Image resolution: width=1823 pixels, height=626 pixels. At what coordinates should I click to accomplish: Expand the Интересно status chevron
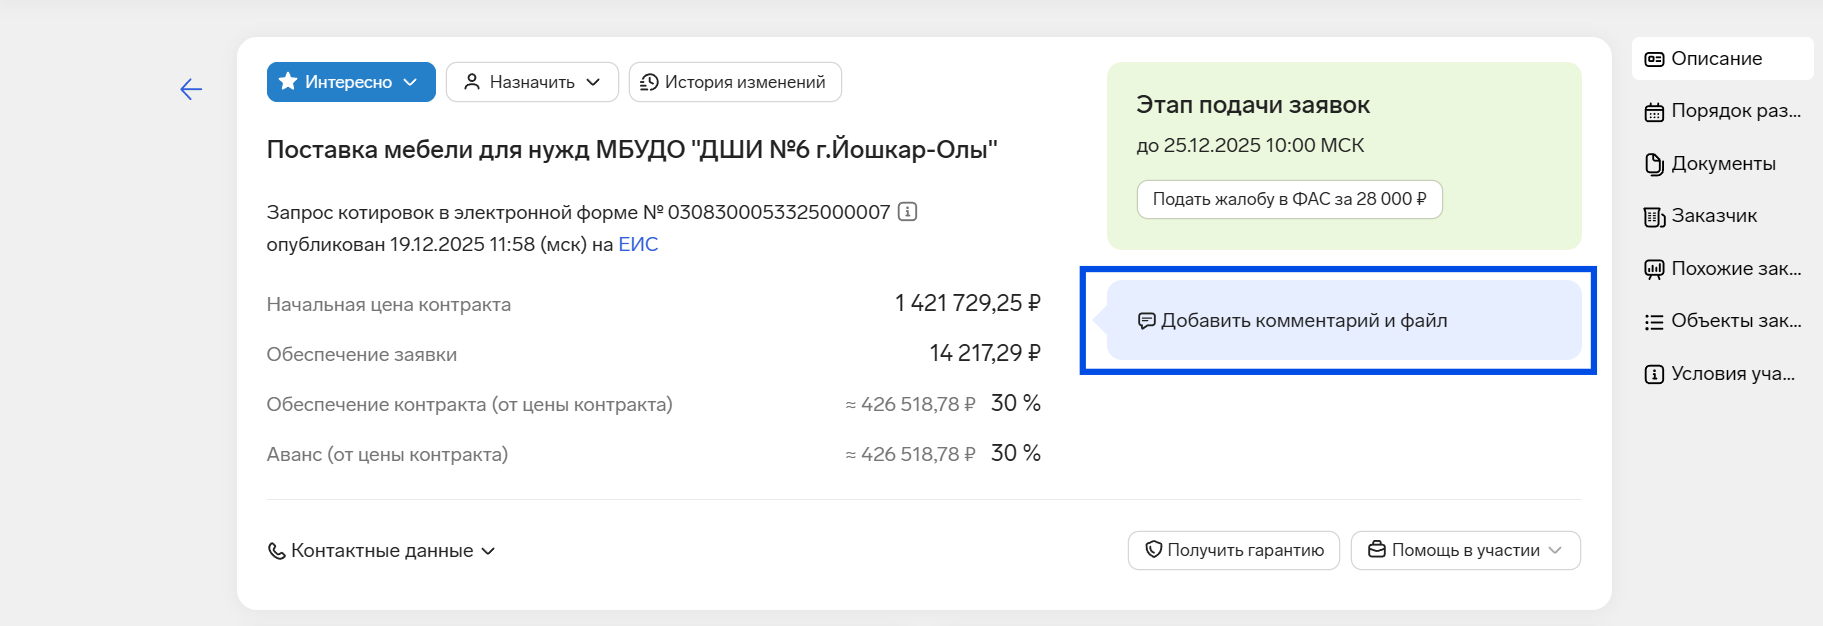[410, 82]
